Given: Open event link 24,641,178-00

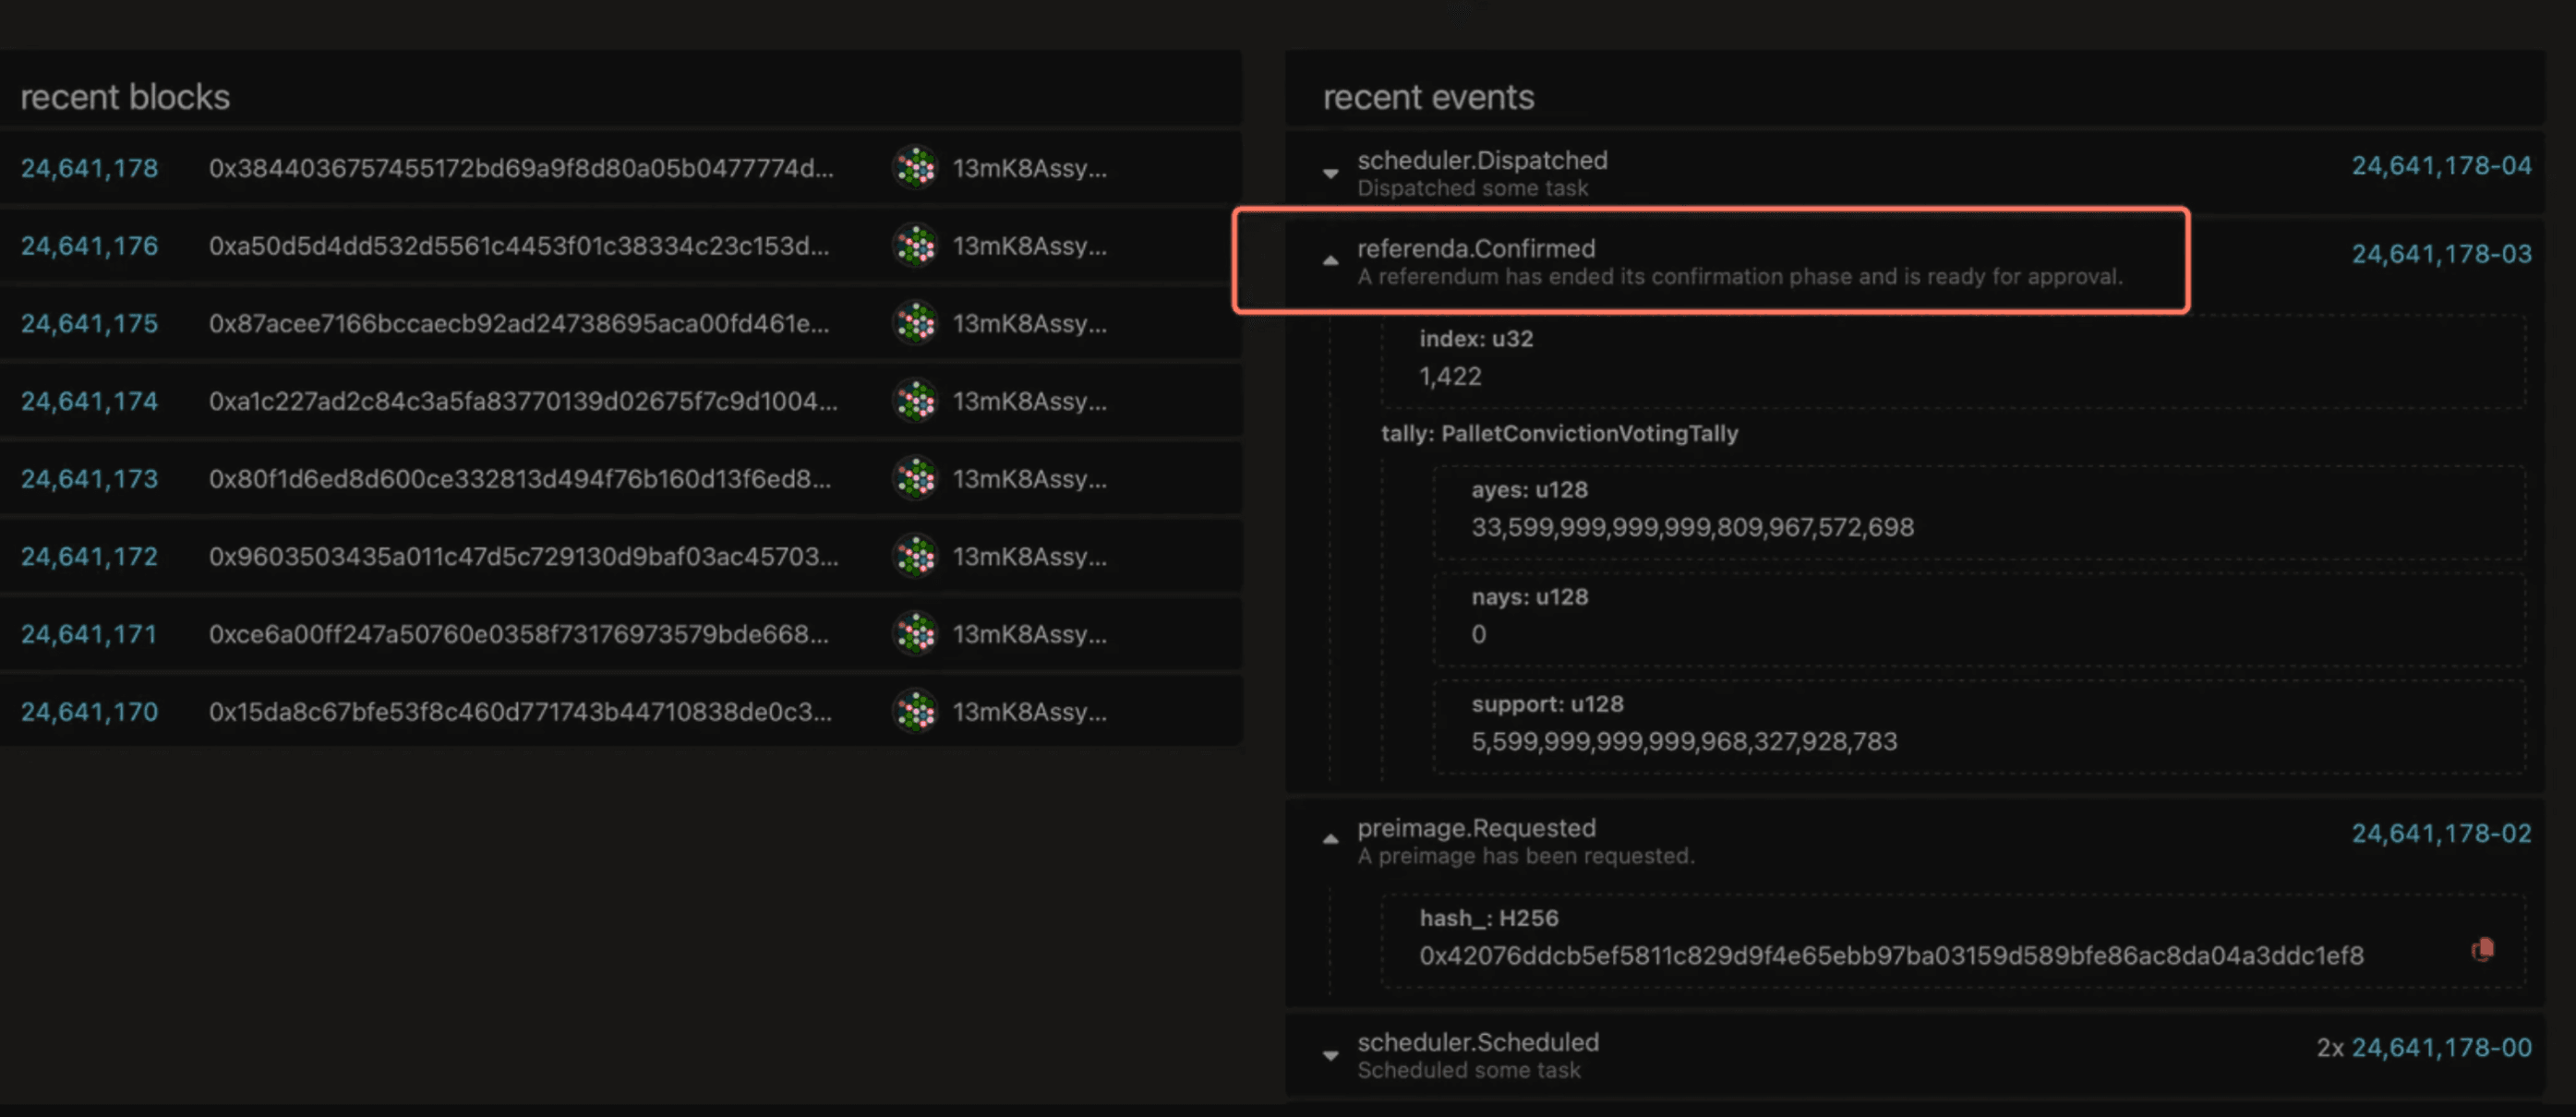Looking at the screenshot, I should (2441, 1048).
